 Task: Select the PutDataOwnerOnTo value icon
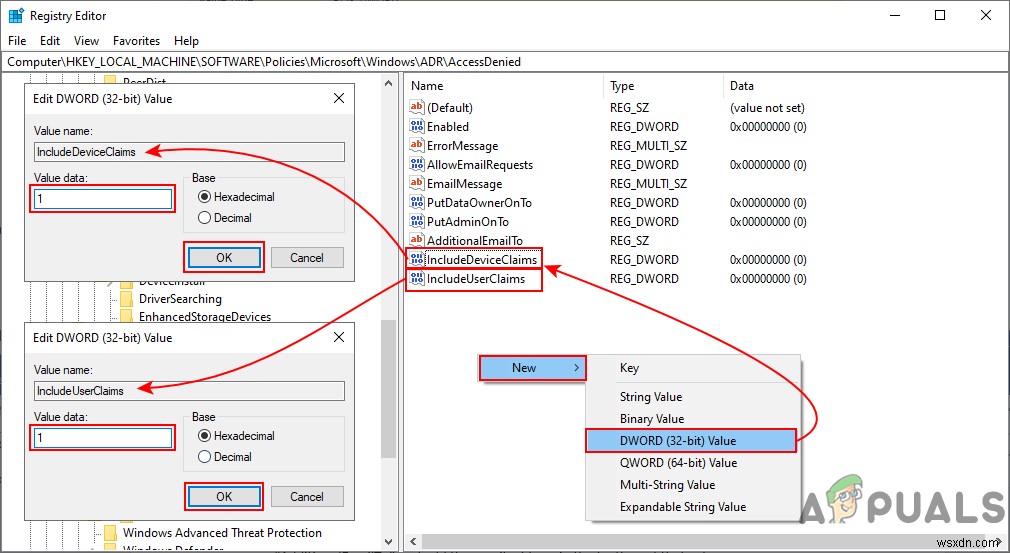417,203
